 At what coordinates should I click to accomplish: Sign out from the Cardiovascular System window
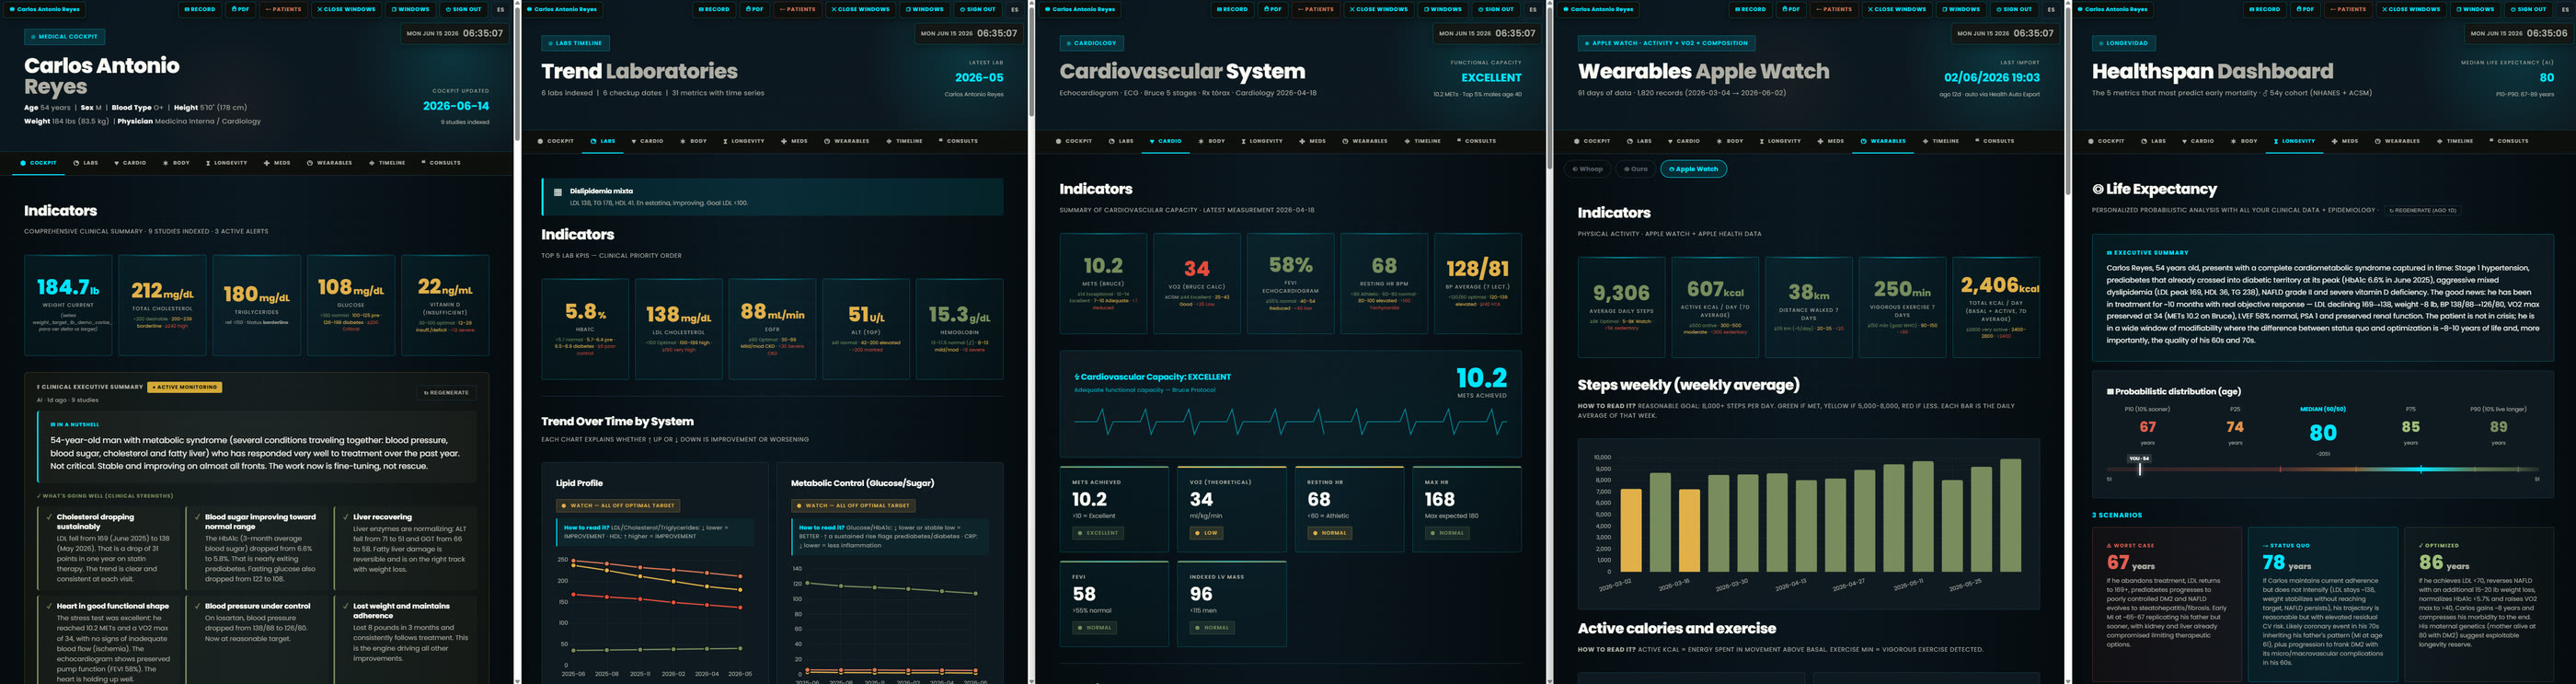[1497, 9]
